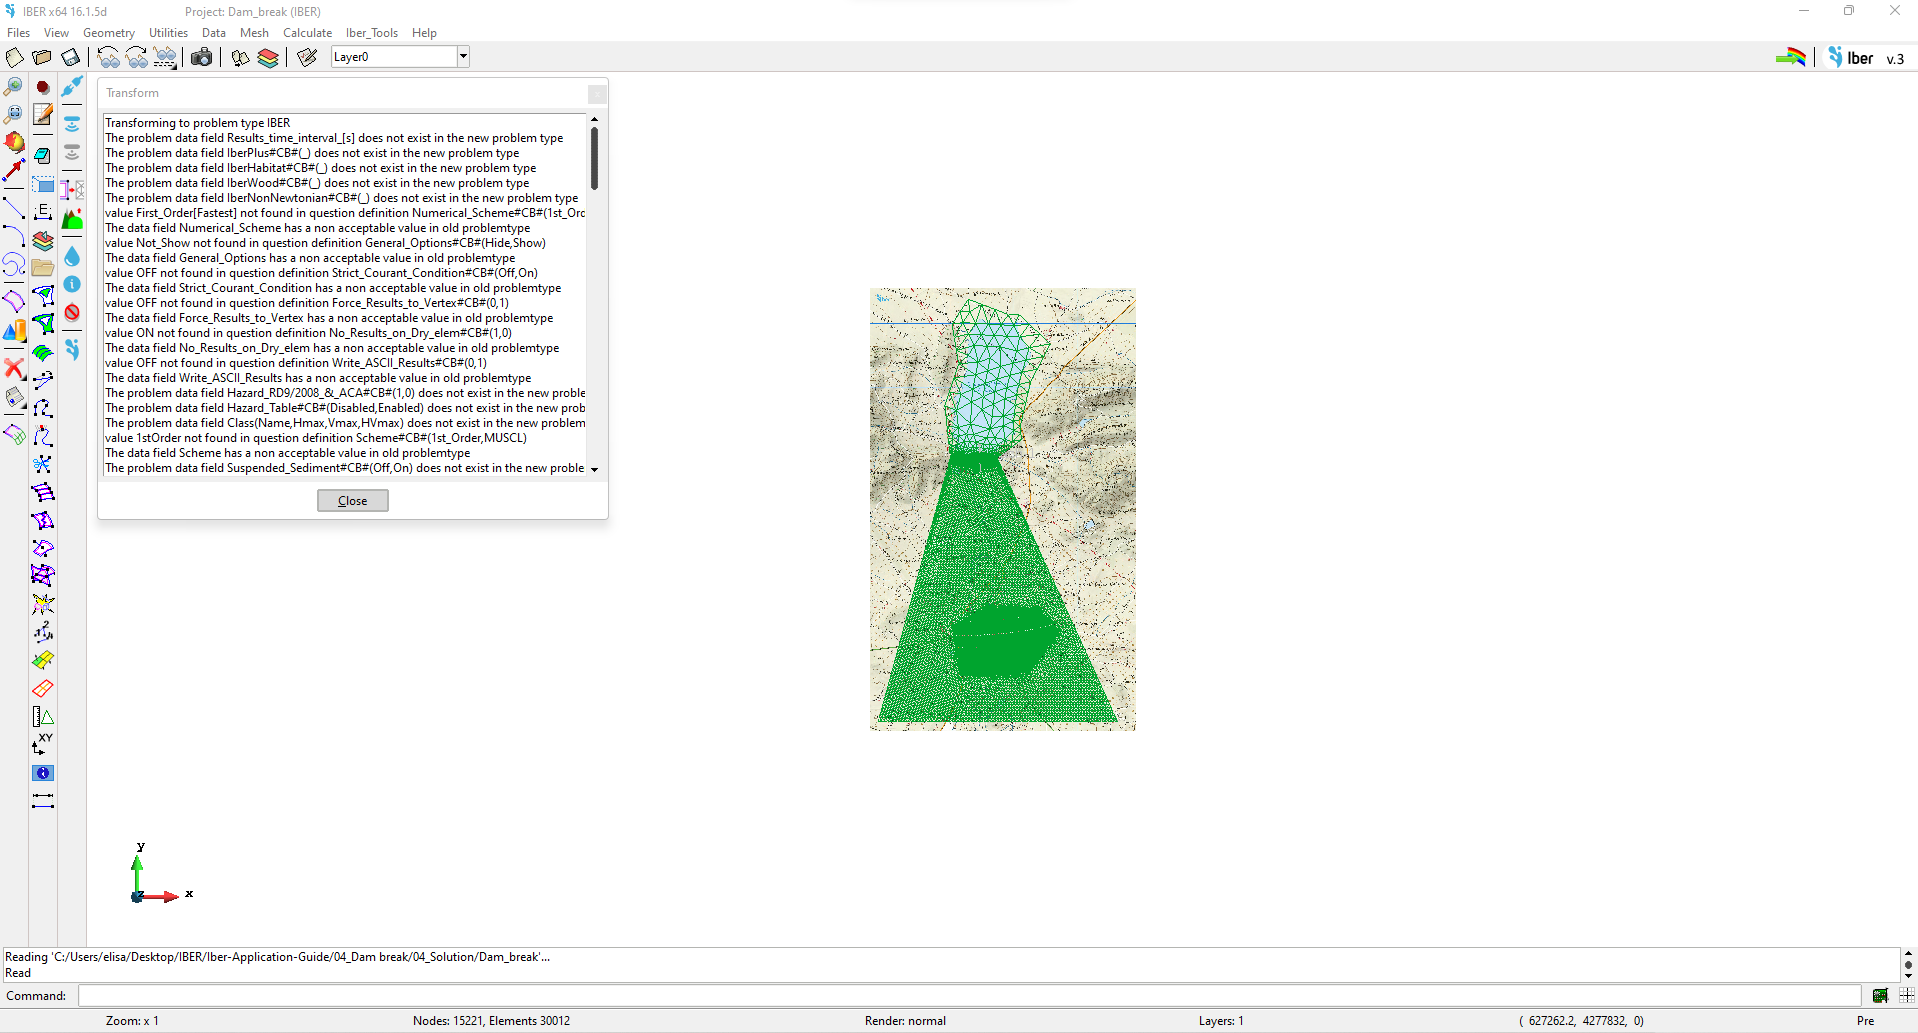Click the ruler and triangle measure icon
1918x1033 pixels.
[x=43, y=717]
